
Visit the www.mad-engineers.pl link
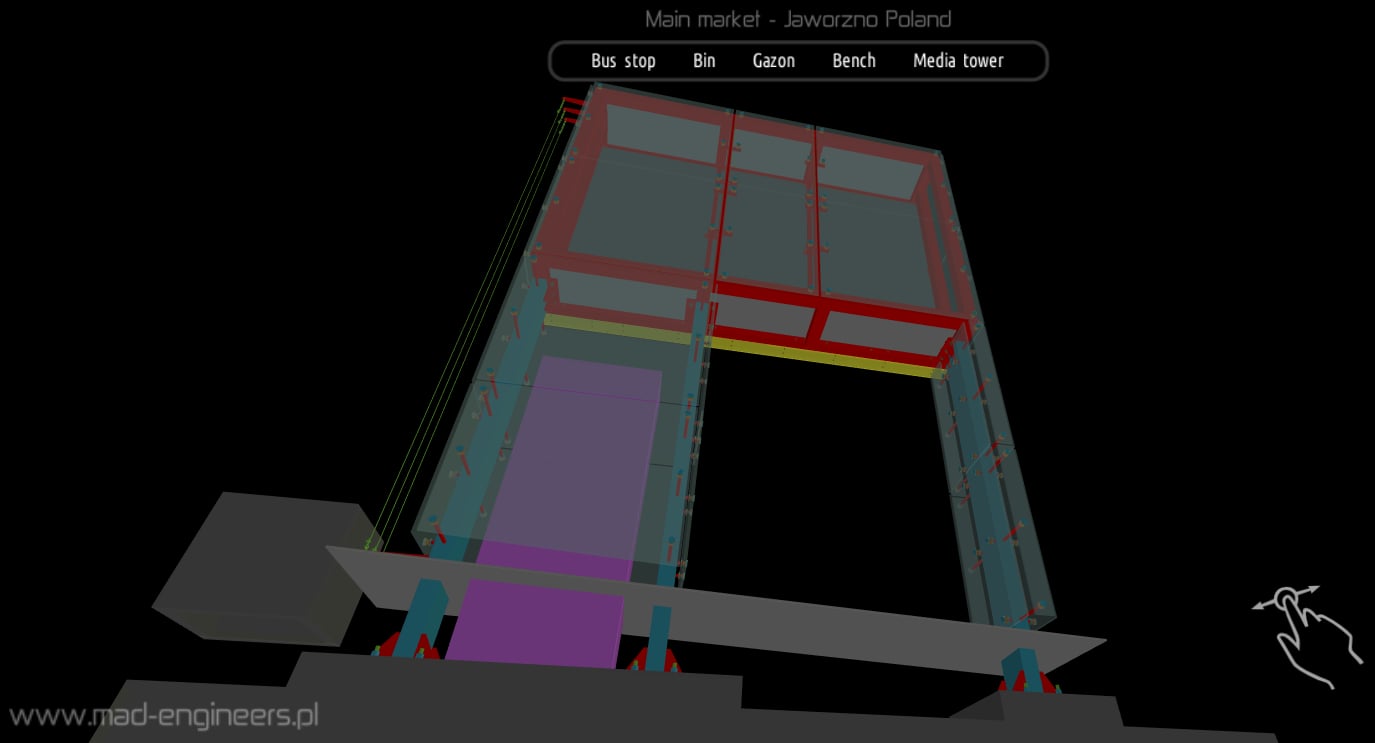click(x=163, y=716)
